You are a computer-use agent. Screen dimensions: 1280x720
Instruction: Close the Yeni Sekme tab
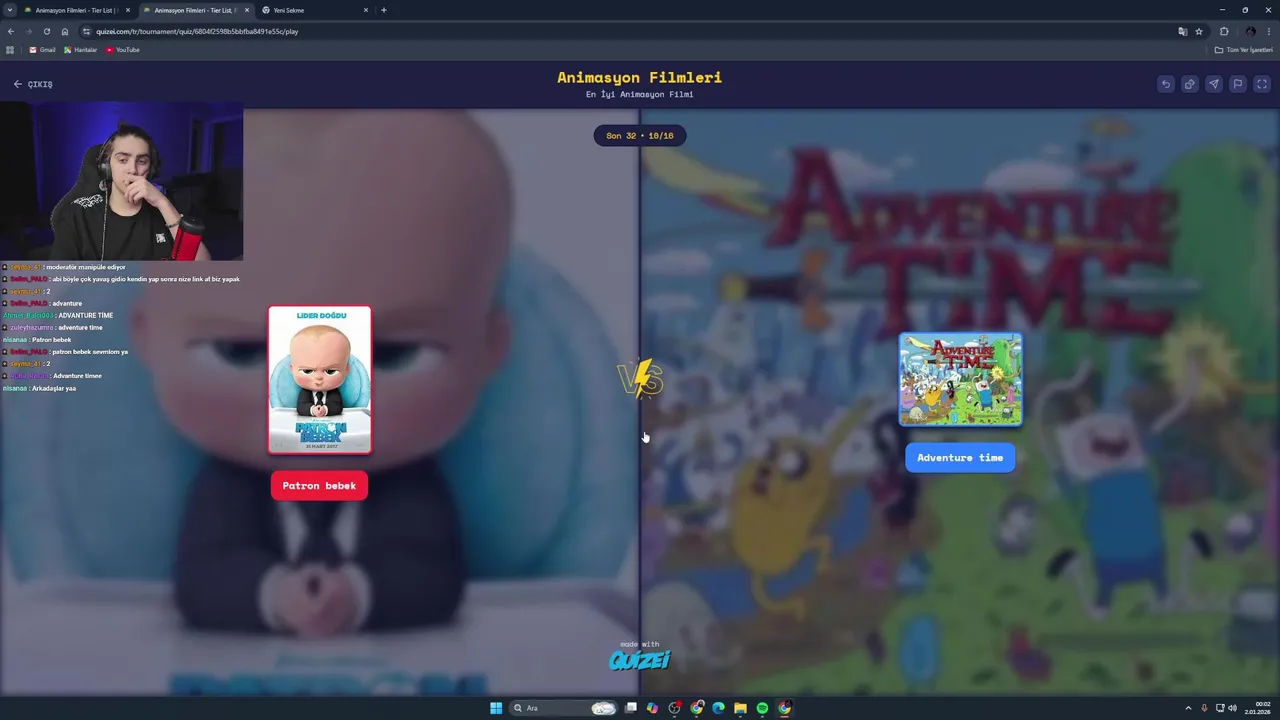[366, 10]
